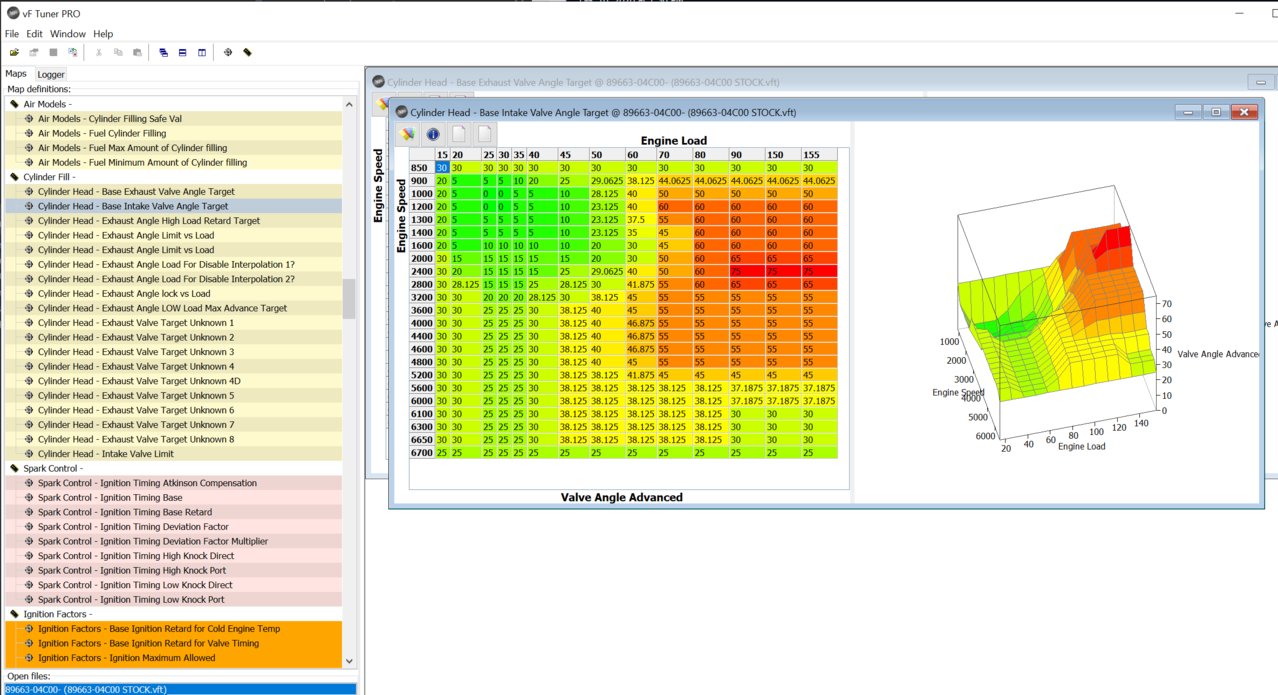Screen dimensions: 1278x695
Task: Click the Copy icon in main toolbar
Action: click(x=118, y=52)
